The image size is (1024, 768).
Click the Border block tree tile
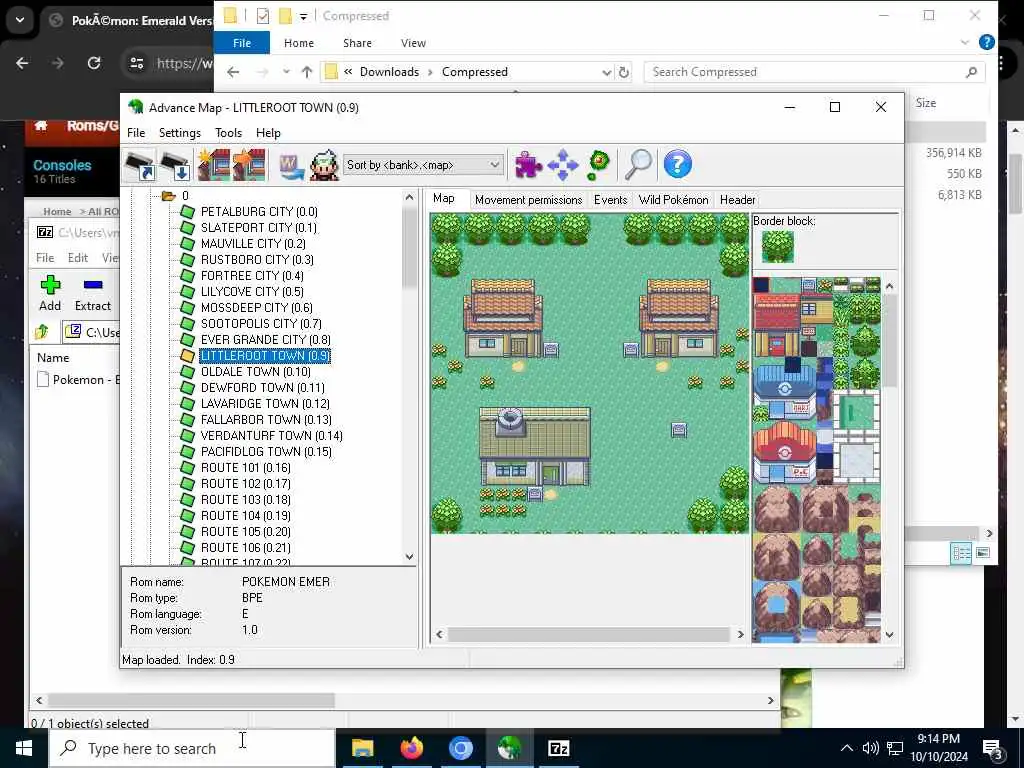click(x=778, y=247)
